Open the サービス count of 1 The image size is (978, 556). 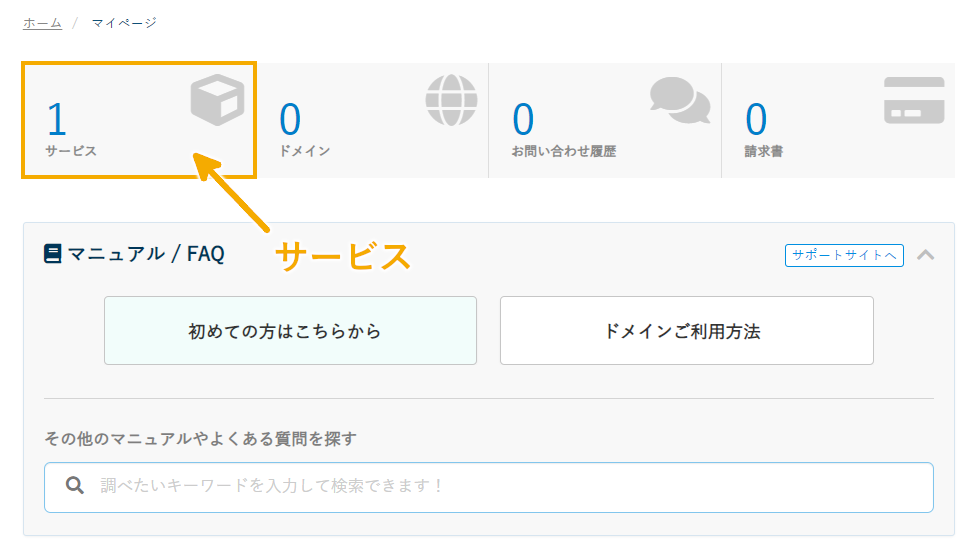[x=57, y=119]
